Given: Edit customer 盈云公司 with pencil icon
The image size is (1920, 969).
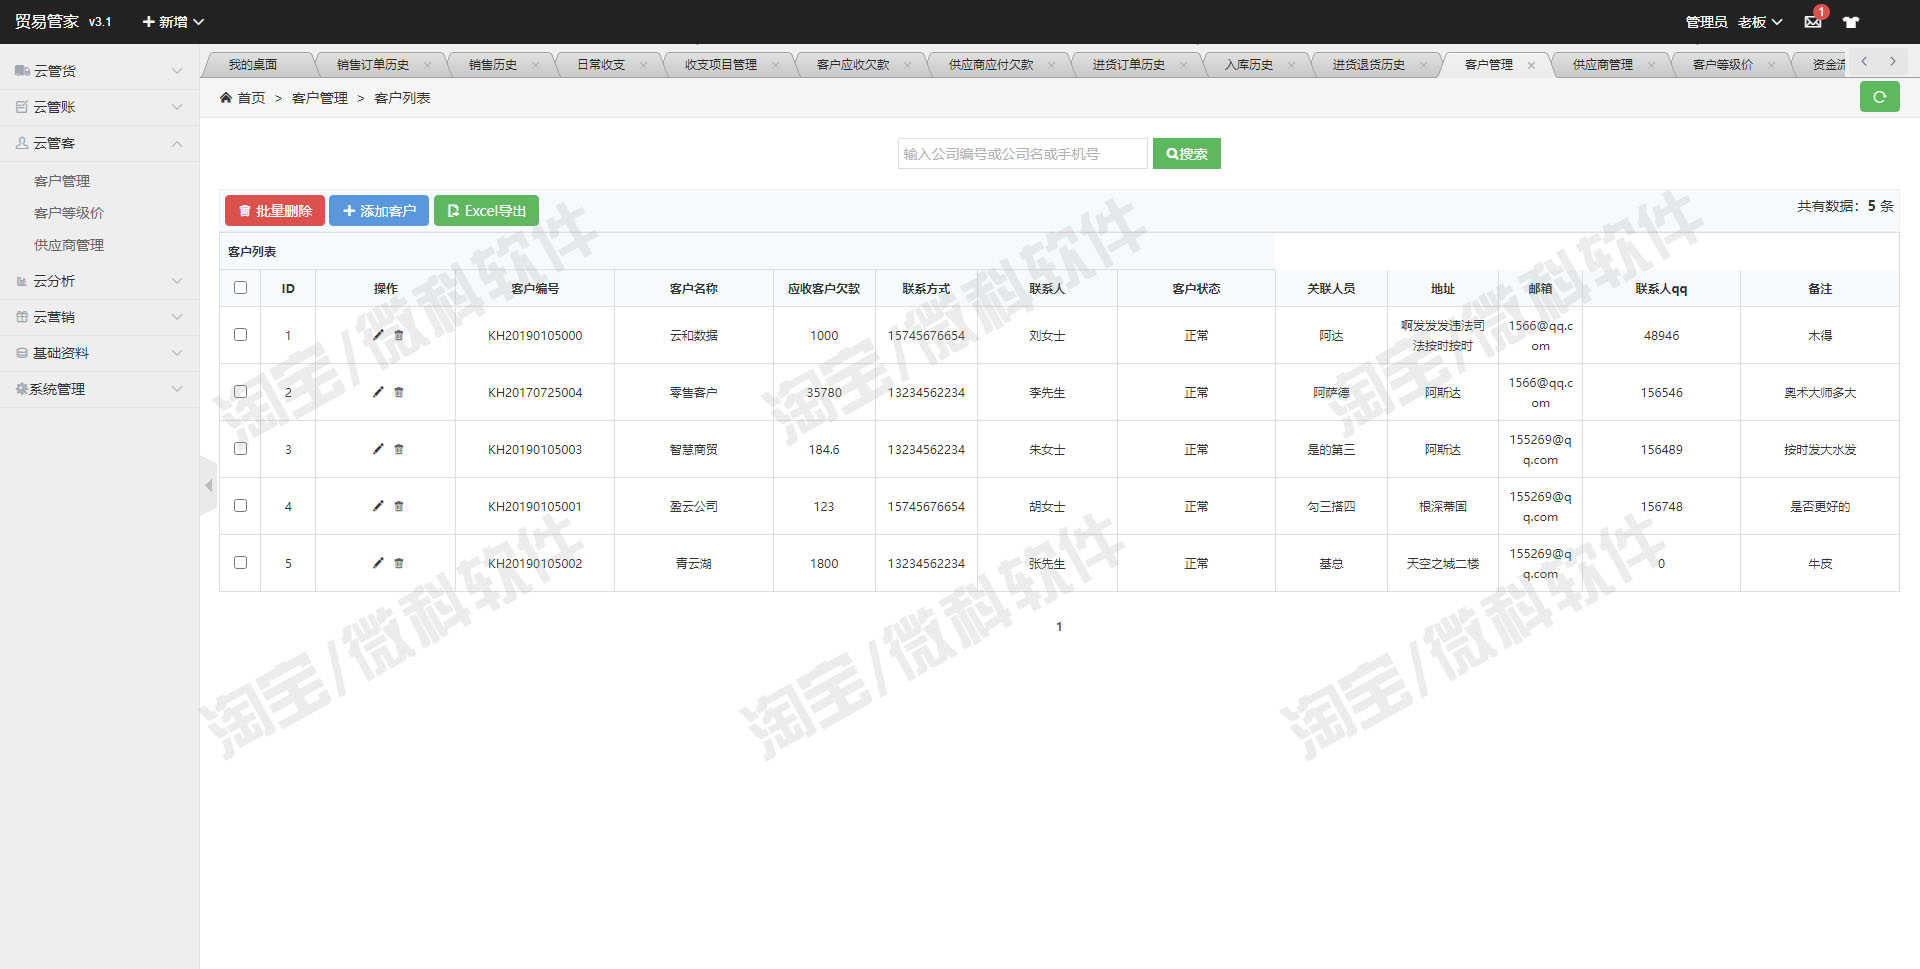Looking at the screenshot, I should (378, 506).
